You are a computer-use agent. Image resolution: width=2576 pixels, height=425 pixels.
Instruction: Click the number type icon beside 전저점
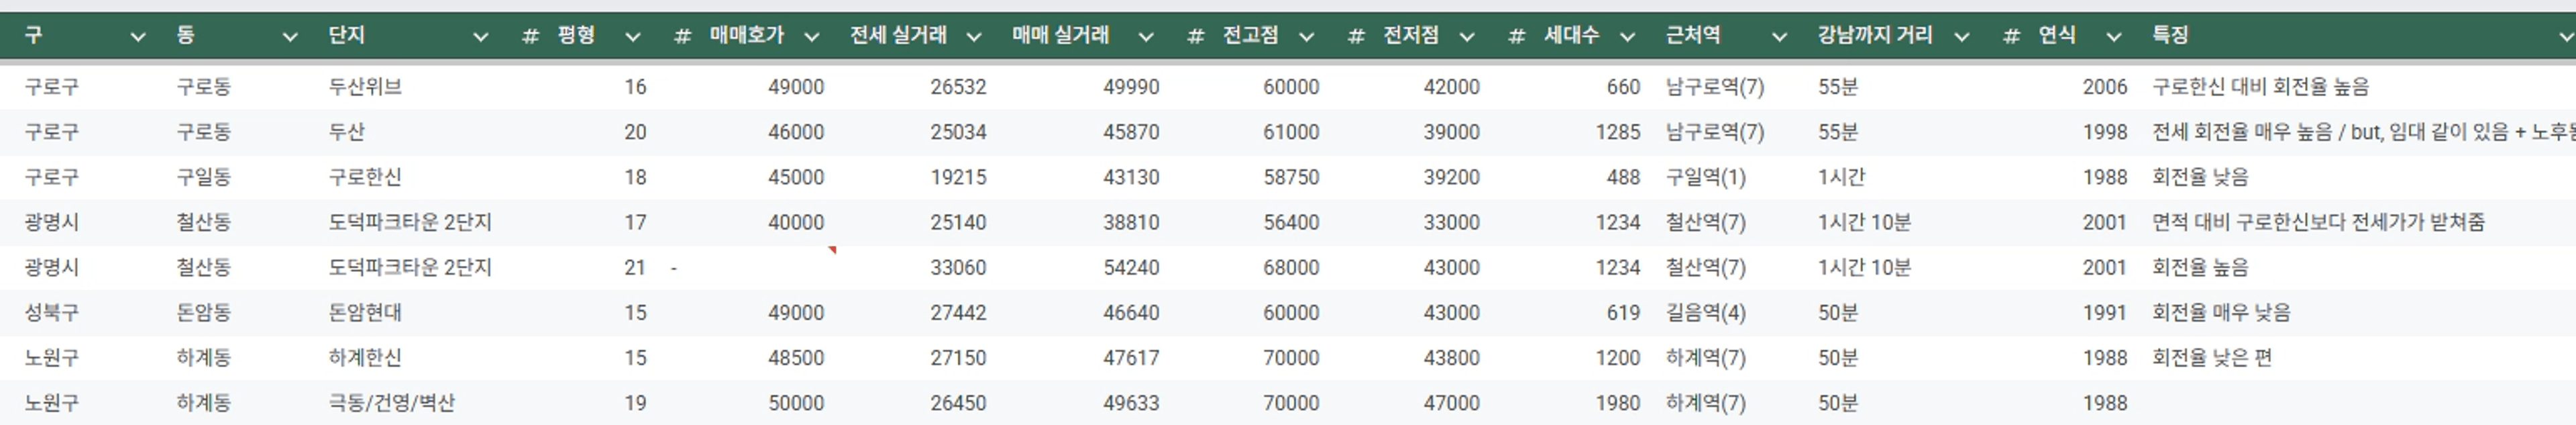(x=1357, y=37)
